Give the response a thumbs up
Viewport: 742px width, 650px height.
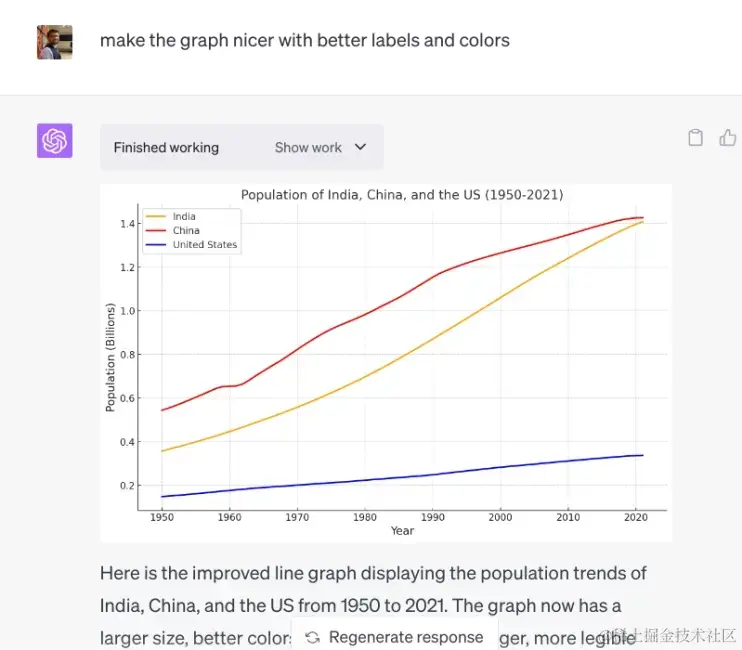point(728,138)
